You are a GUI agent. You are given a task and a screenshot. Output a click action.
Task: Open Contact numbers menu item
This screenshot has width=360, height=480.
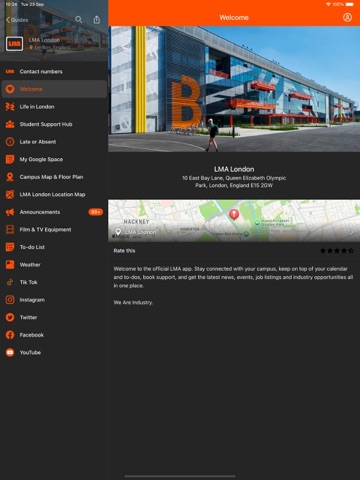[54, 71]
